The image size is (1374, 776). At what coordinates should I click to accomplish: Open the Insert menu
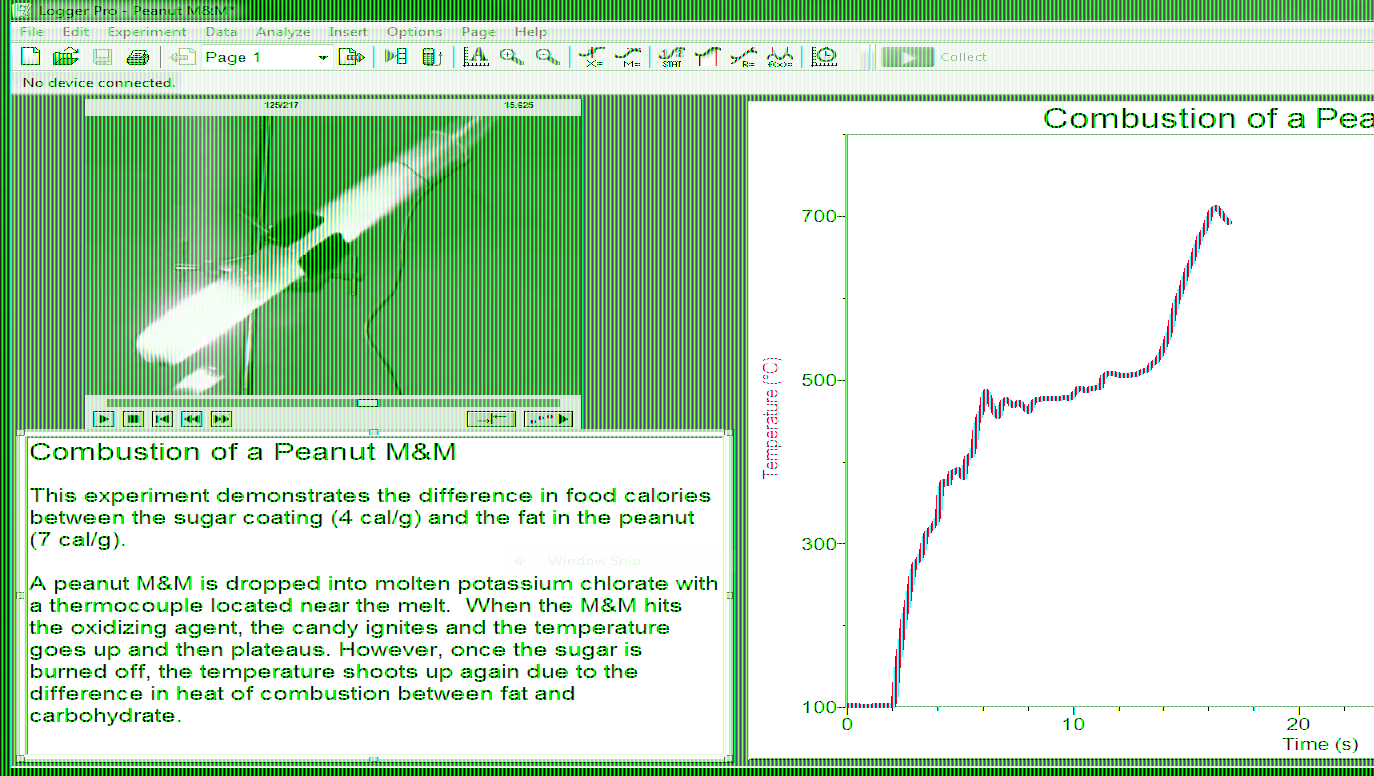point(348,32)
